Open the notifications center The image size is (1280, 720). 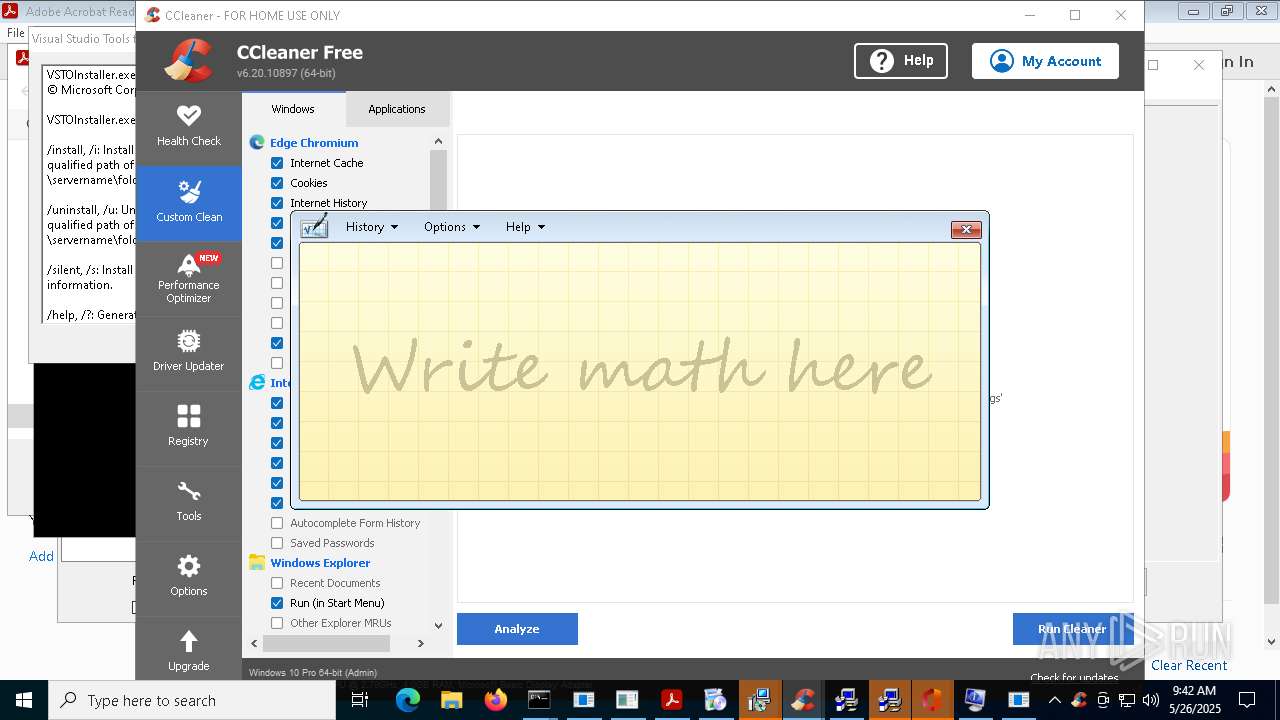(x=1247, y=700)
